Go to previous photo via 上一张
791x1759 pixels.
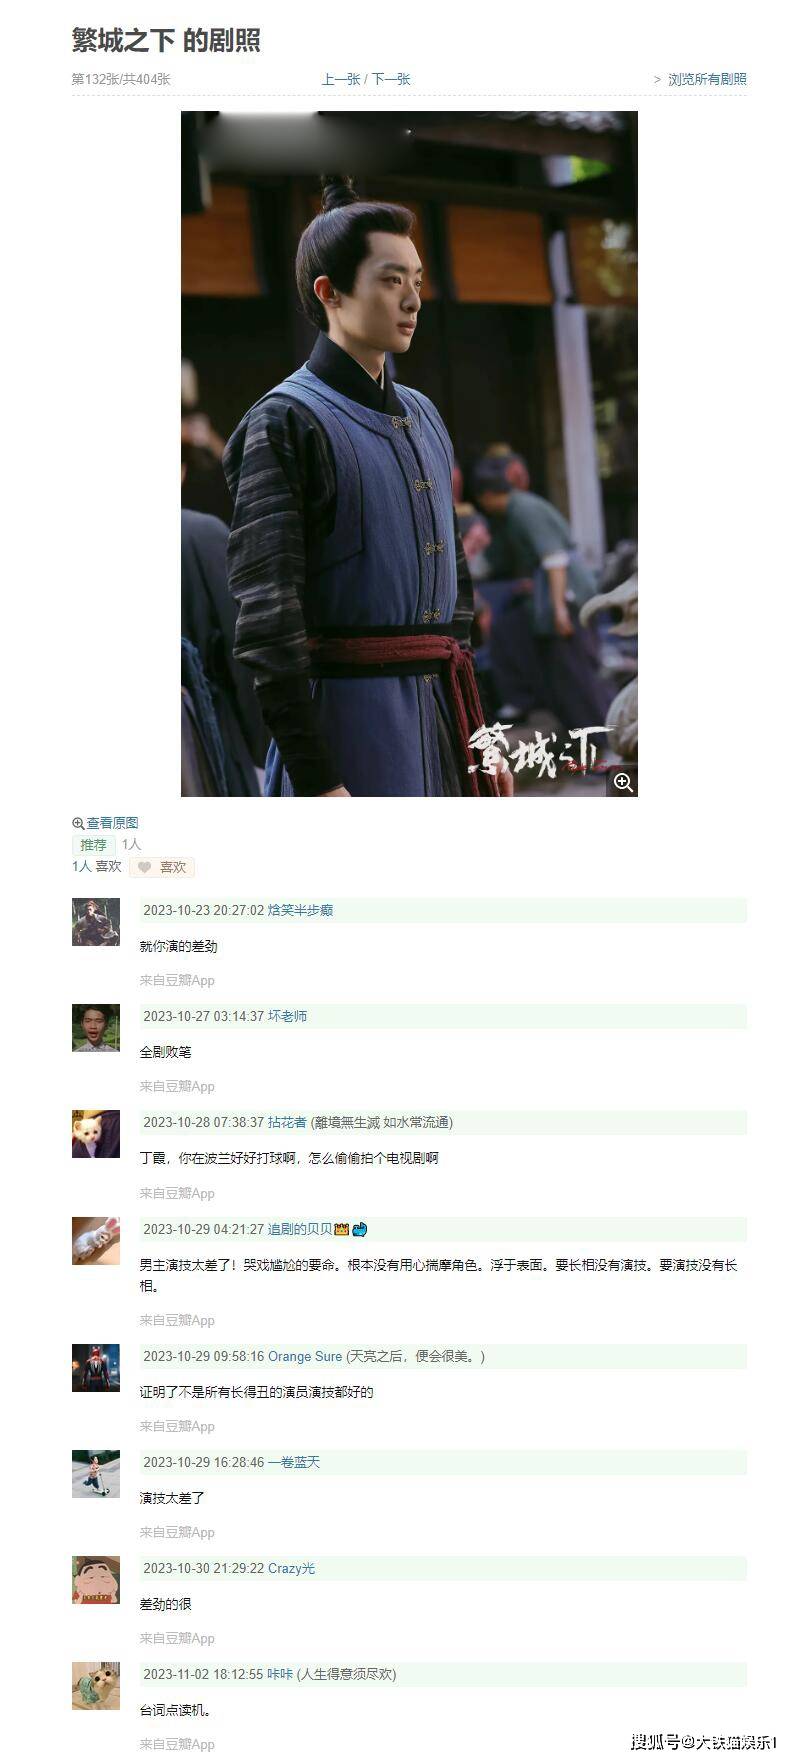click(x=341, y=79)
